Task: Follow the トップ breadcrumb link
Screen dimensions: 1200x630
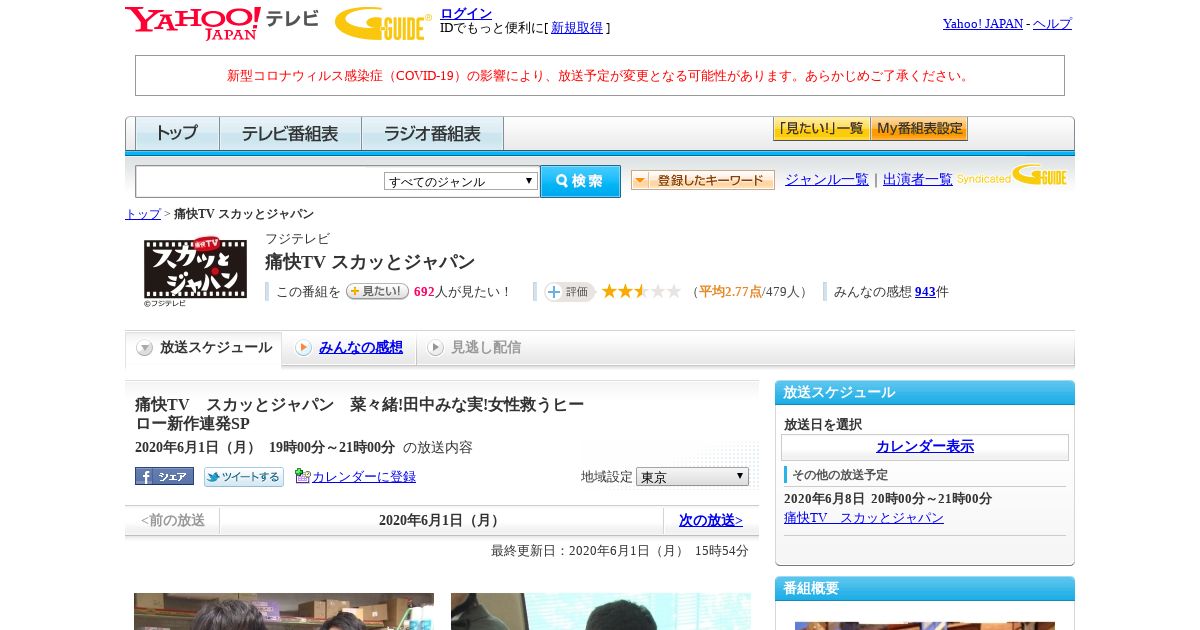Action: click(143, 214)
